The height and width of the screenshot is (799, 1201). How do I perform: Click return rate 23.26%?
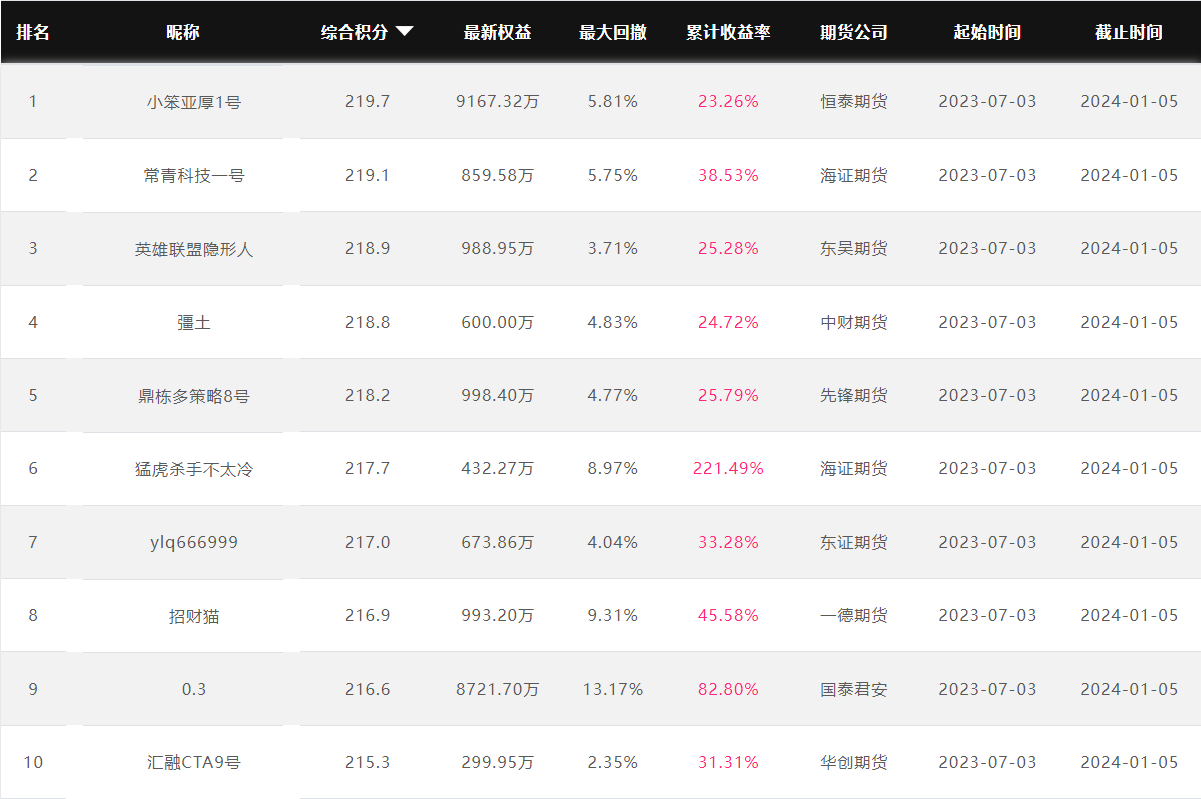pyautogui.click(x=729, y=102)
